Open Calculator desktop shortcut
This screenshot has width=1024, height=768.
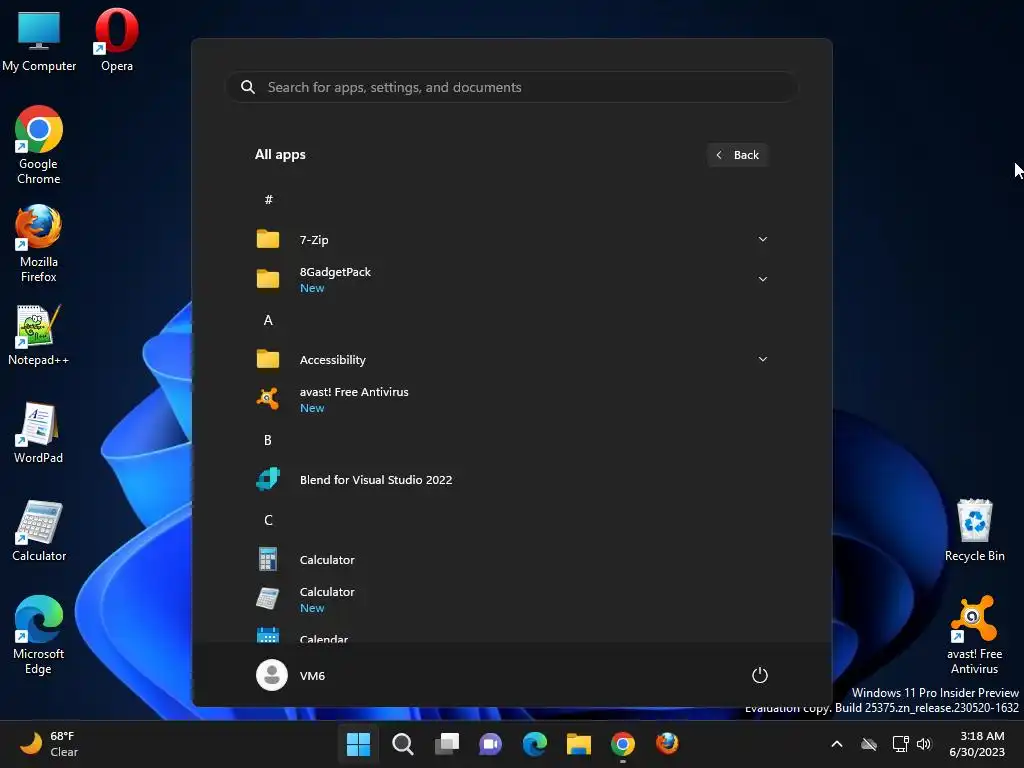coord(39,530)
